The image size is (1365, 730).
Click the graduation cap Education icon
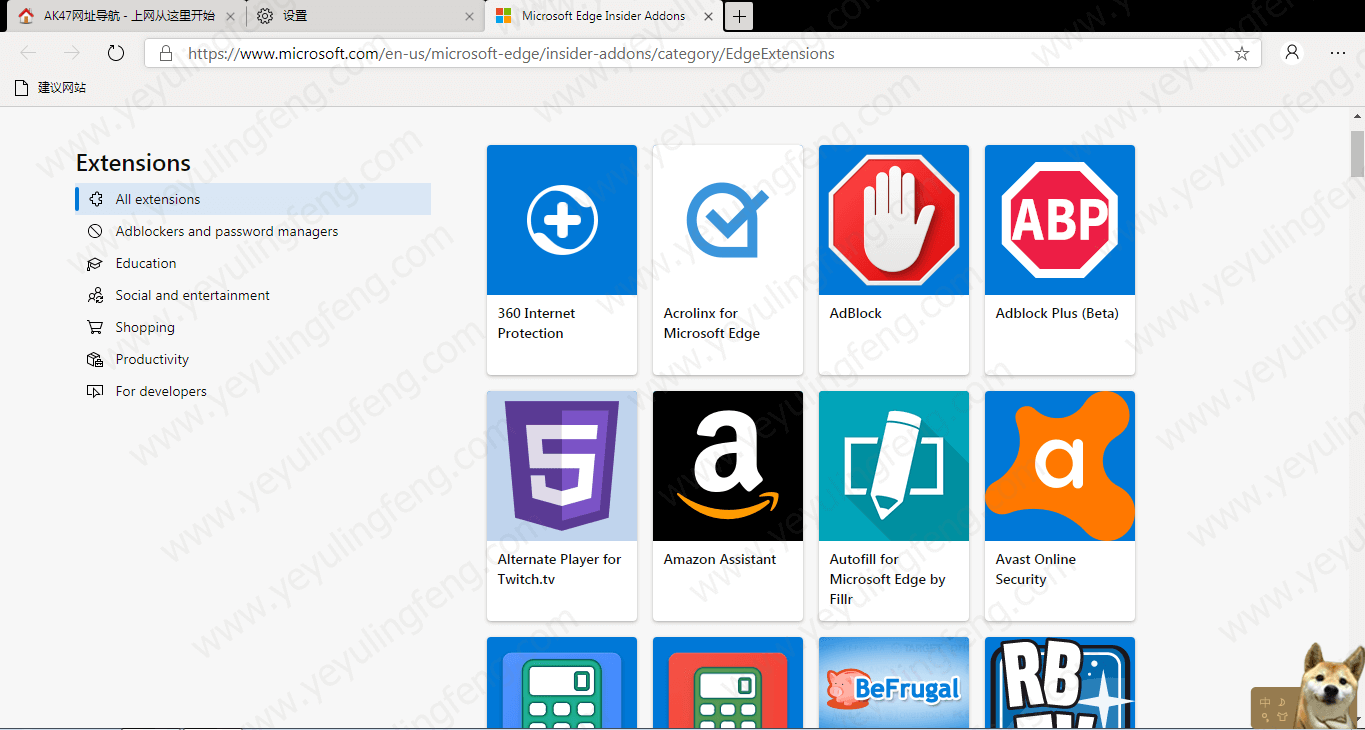(95, 263)
